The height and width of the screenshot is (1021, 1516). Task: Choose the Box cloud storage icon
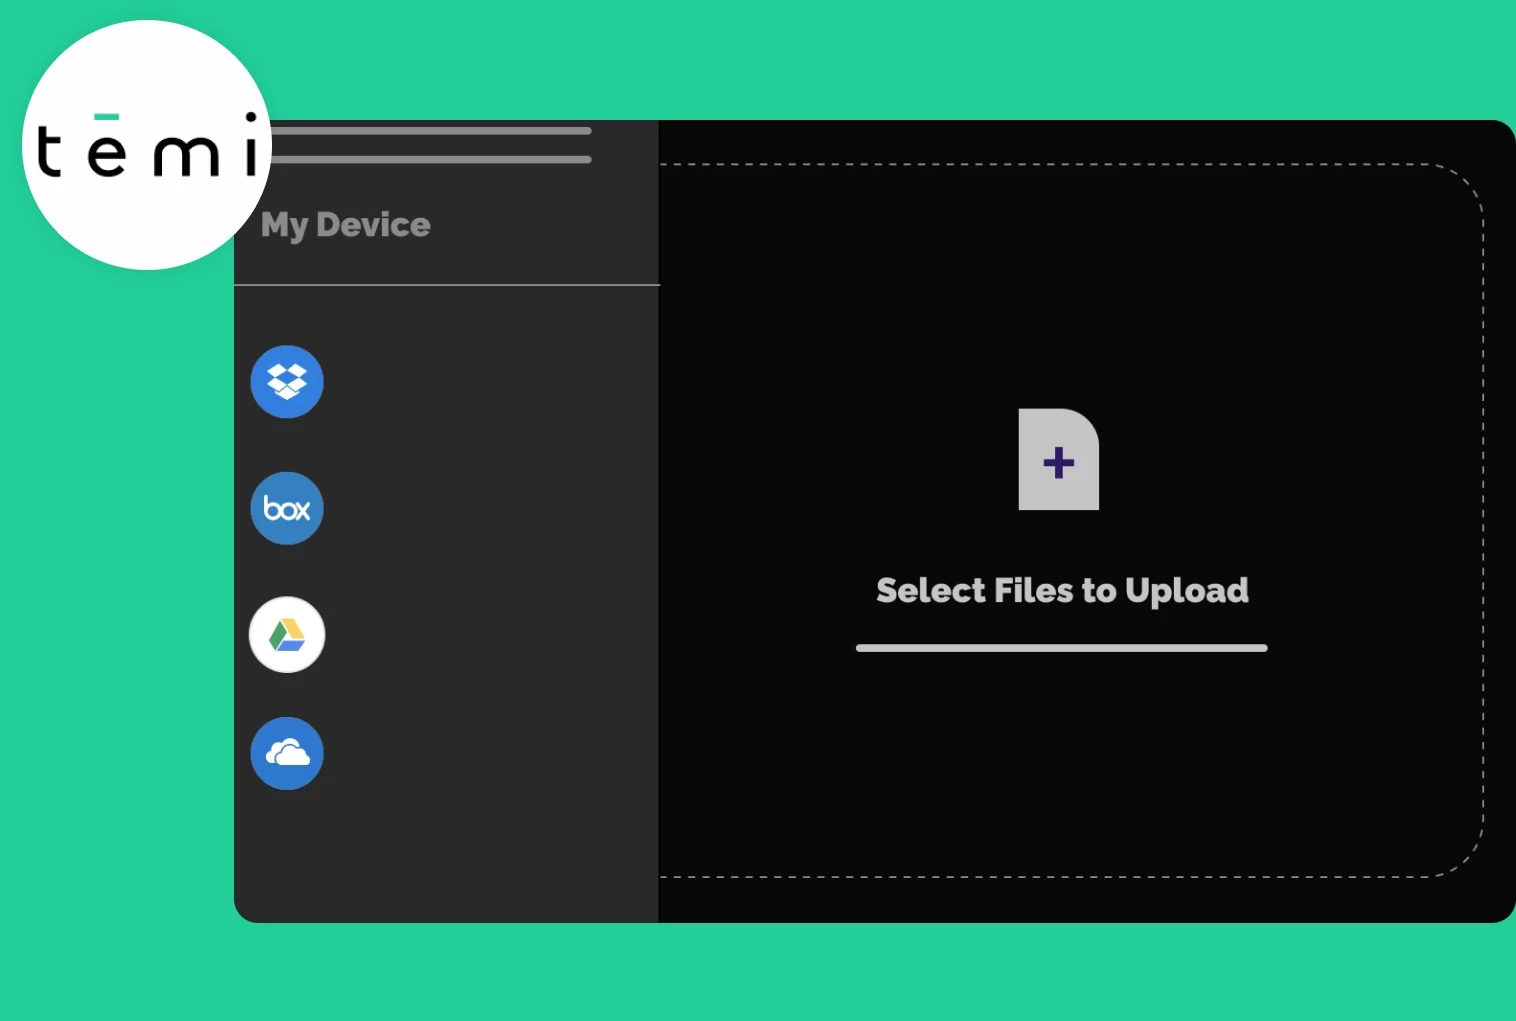[287, 508]
